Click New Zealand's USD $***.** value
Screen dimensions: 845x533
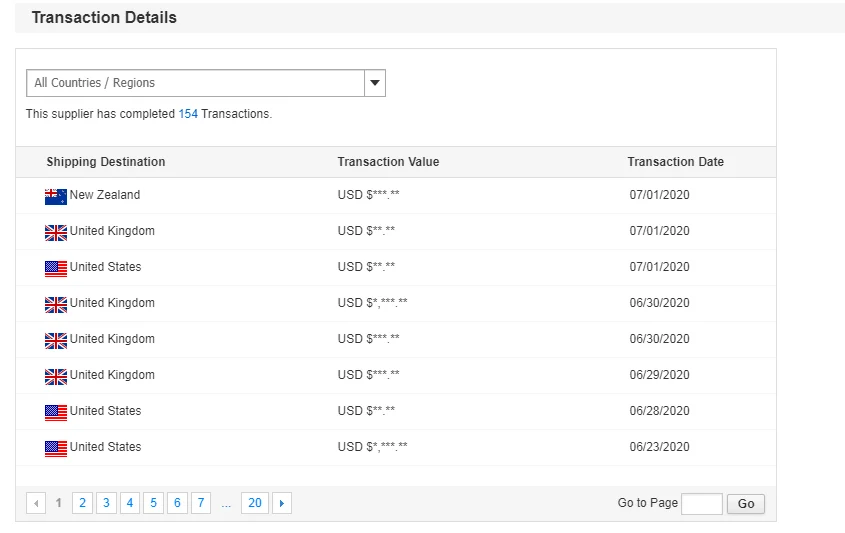[369, 195]
